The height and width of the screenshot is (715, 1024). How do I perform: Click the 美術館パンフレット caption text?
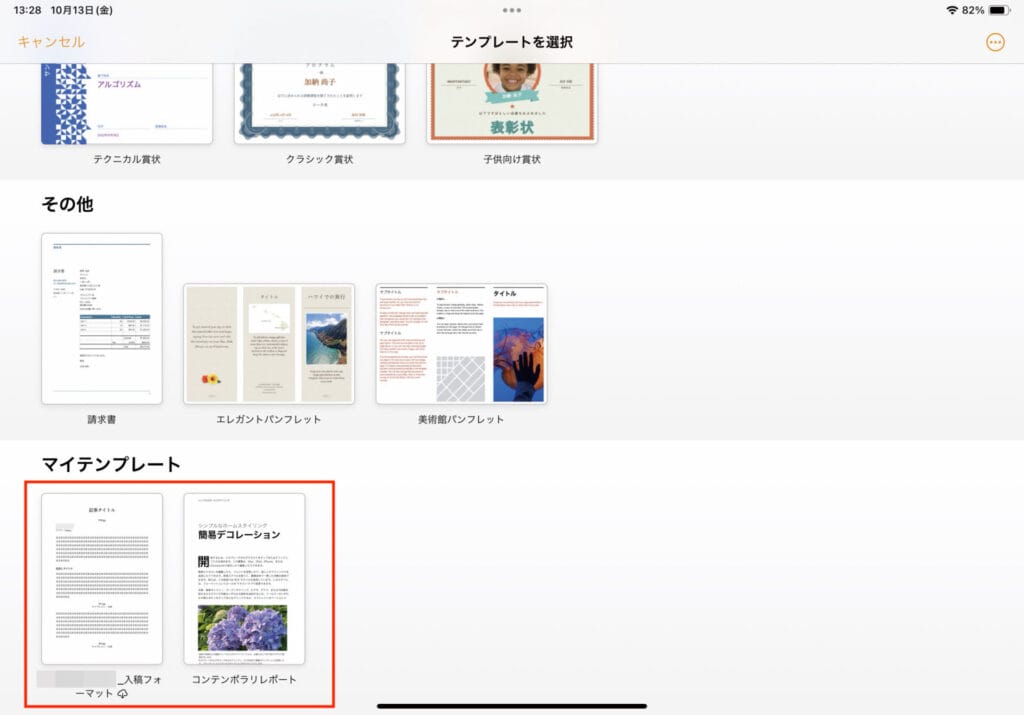click(461, 419)
